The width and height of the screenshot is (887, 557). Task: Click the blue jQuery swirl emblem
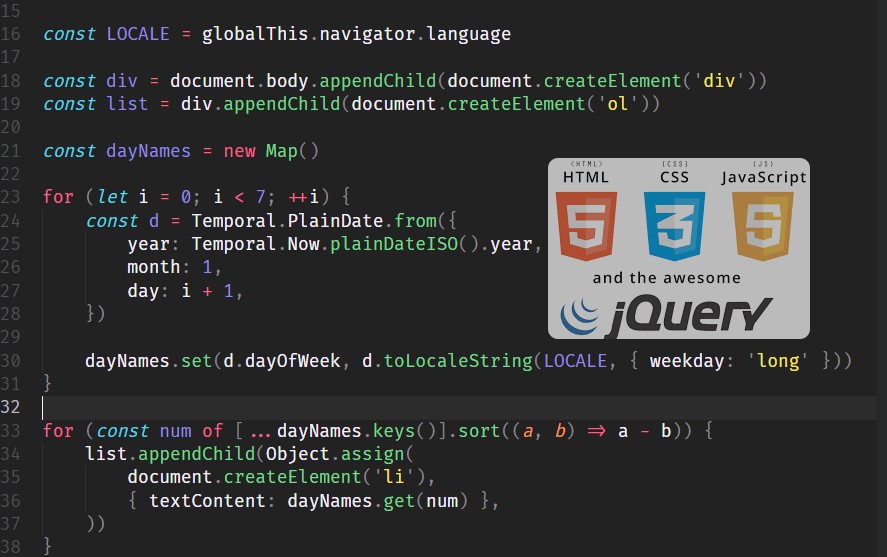click(x=580, y=315)
